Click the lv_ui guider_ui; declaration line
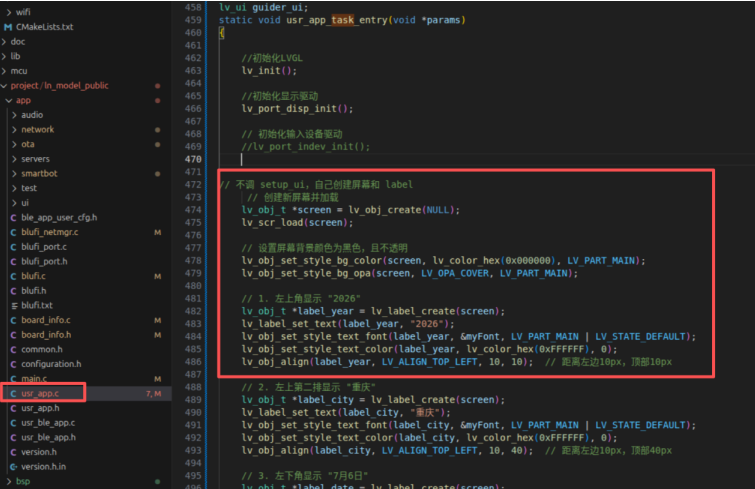Screen dimensions: 755x489 pyautogui.click(x=263, y=7)
